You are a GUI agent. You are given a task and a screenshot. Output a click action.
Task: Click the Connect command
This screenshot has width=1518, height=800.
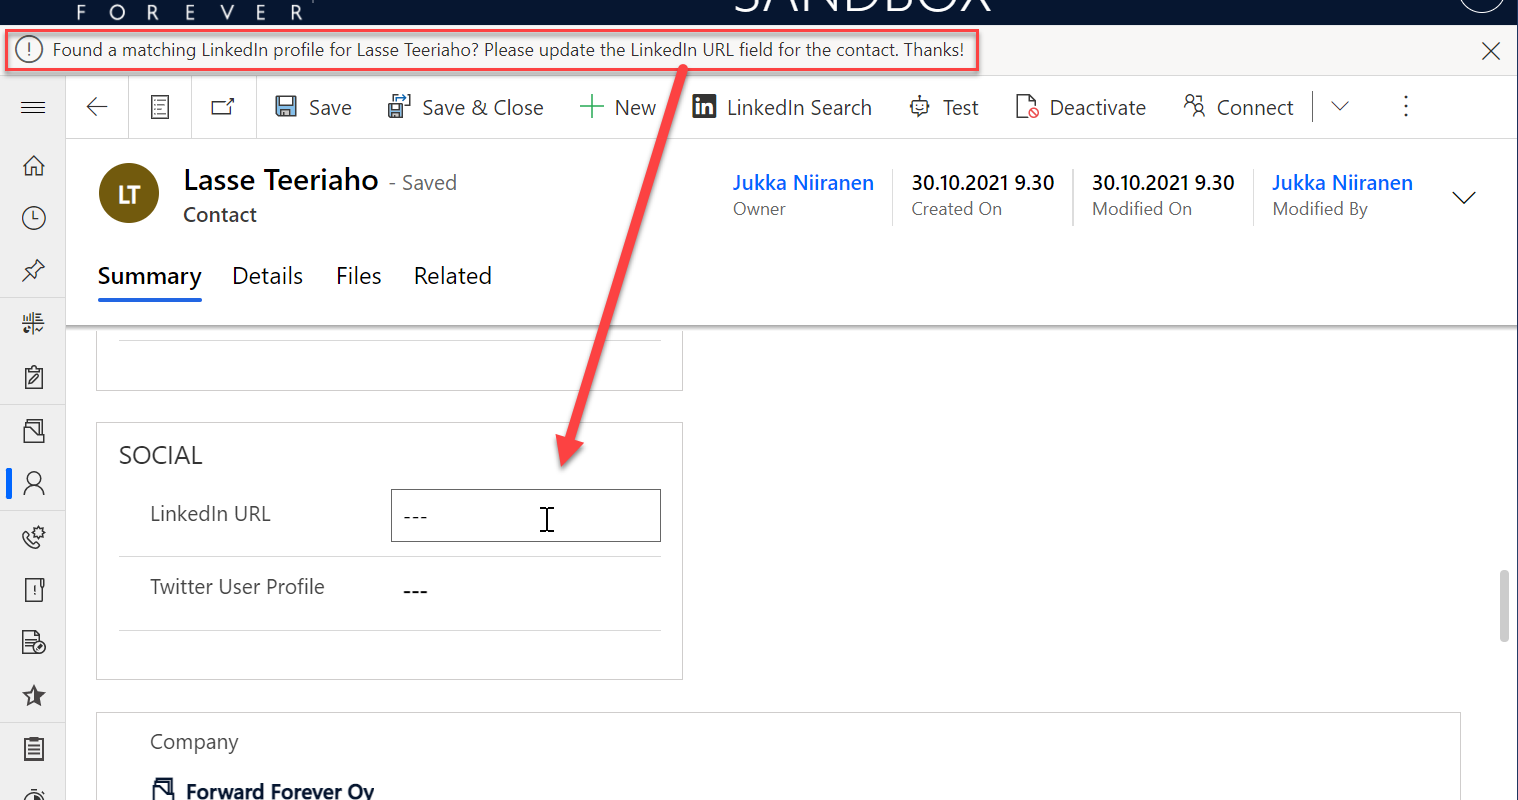[1238, 107]
